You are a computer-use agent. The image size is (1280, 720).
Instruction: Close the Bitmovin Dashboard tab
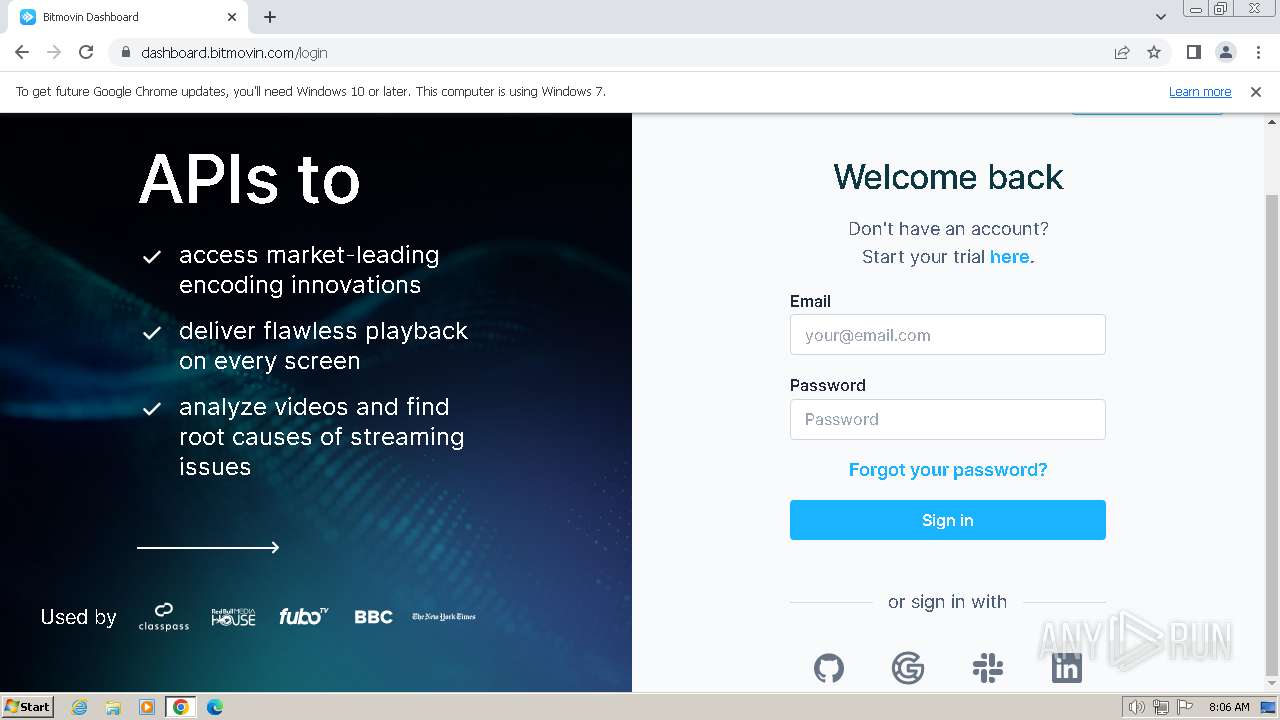(x=232, y=17)
